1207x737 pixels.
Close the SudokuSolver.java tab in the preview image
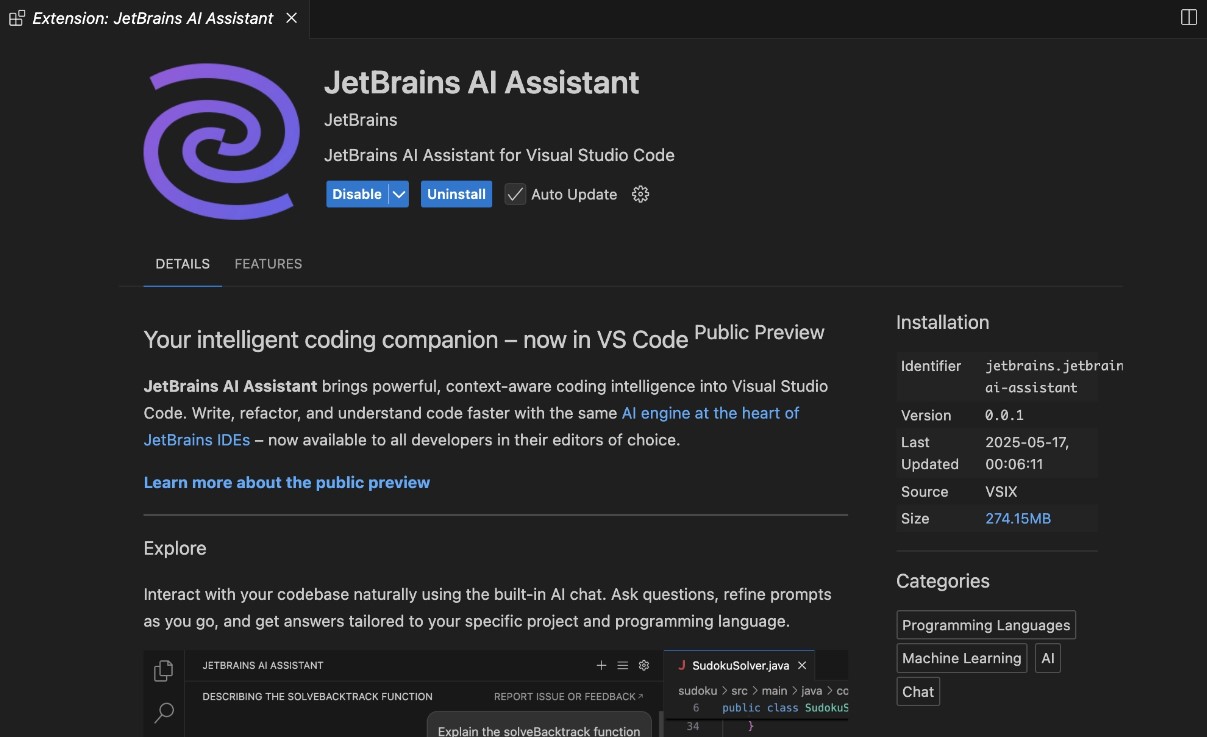(802, 665)
